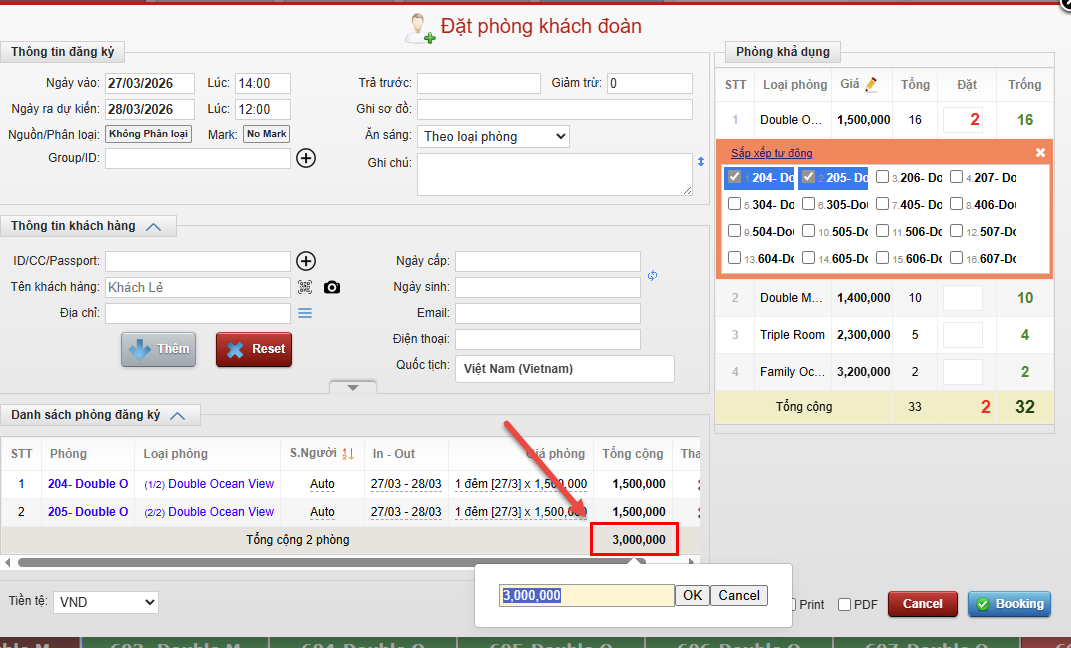The width and height of the screenshot is (1071, 648).
Task: Collapse the Danh sách phòng đăng ký section
Action: tap(178, 415)
